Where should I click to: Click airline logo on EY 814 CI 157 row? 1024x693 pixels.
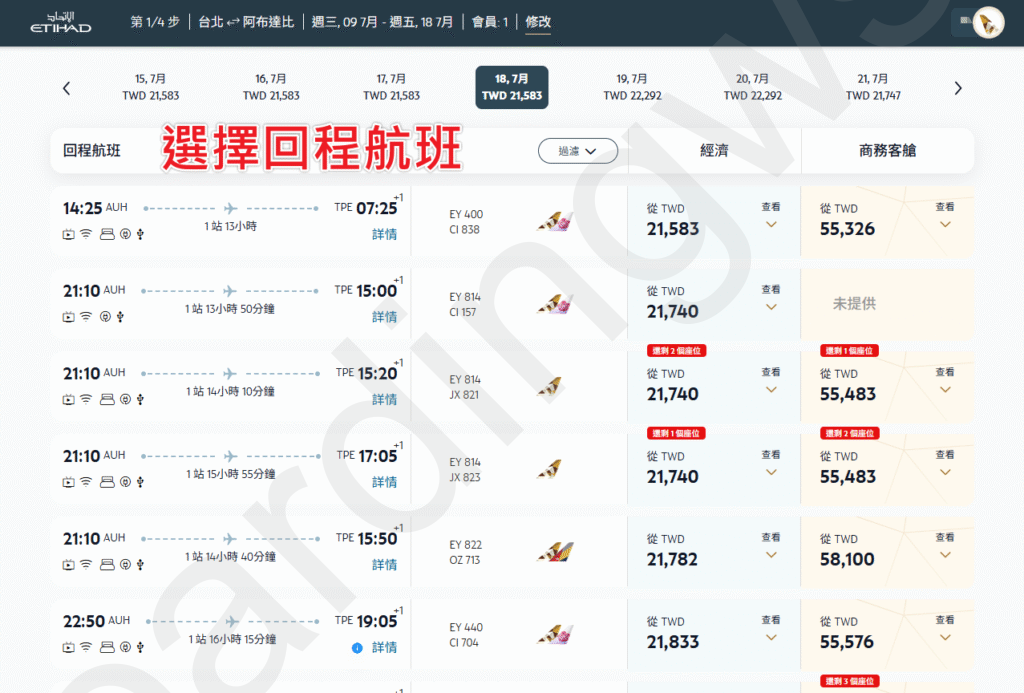tap(554, 304)
